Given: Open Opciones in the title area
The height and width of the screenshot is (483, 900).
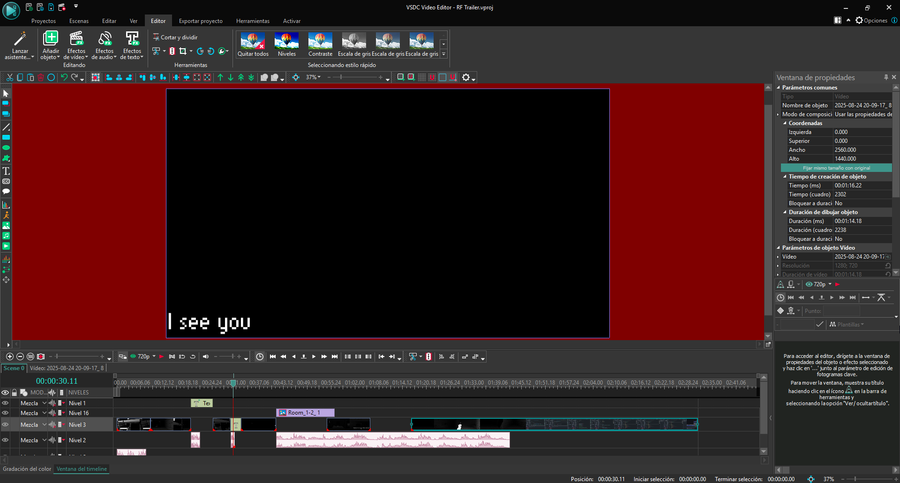Looking at the screenshot, I should [x=871, y=21].
